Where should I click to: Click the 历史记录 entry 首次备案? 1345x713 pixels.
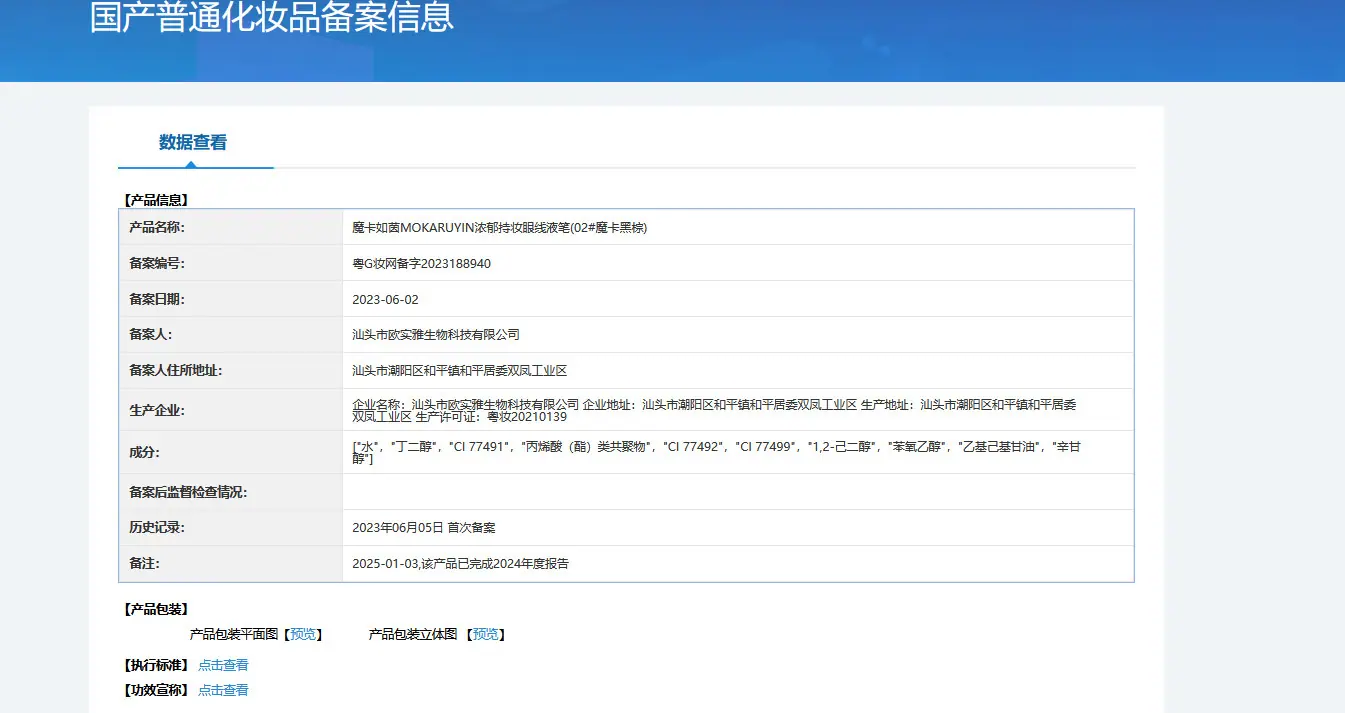[424, 528]
